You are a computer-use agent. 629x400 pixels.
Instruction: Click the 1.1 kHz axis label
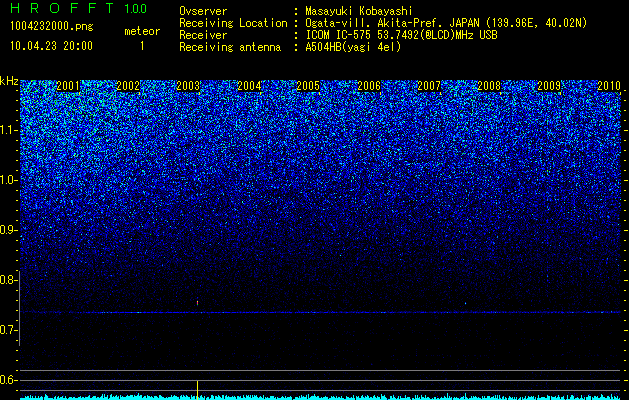pyautogui.click(x=8, y=130)
